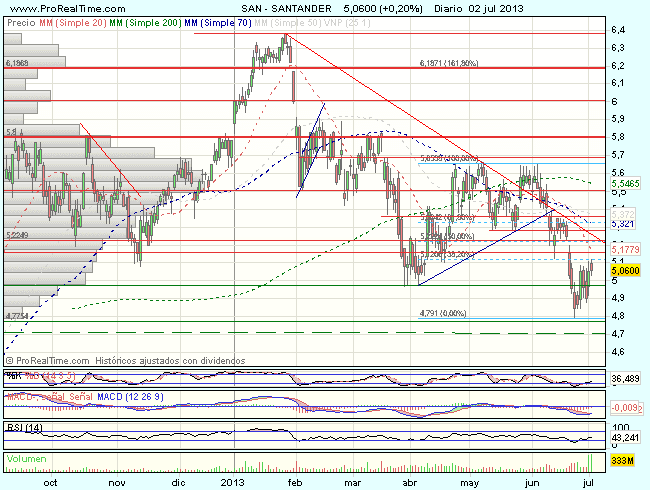Click the 4,791 (0,00%) Fibonacci level label

445,313
